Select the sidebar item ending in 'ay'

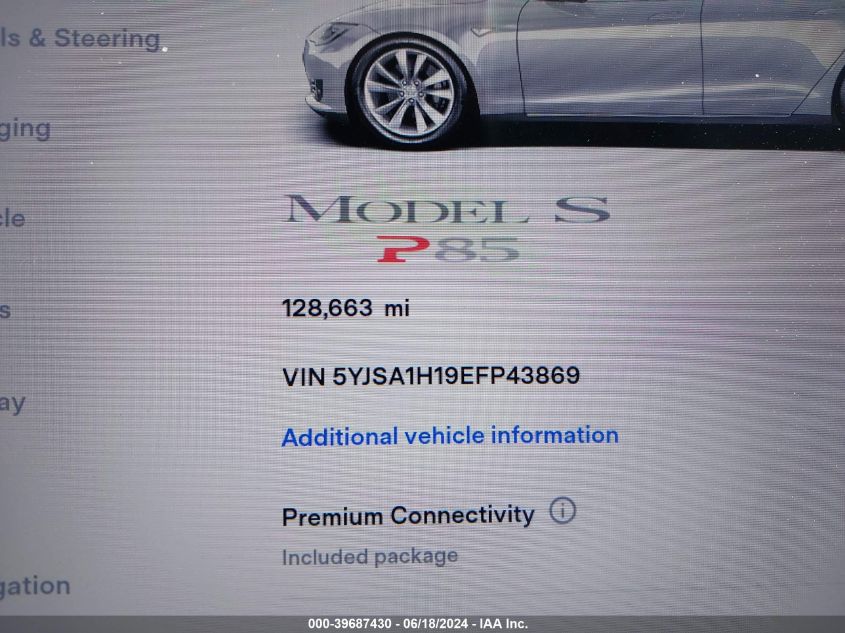[13, 404]
